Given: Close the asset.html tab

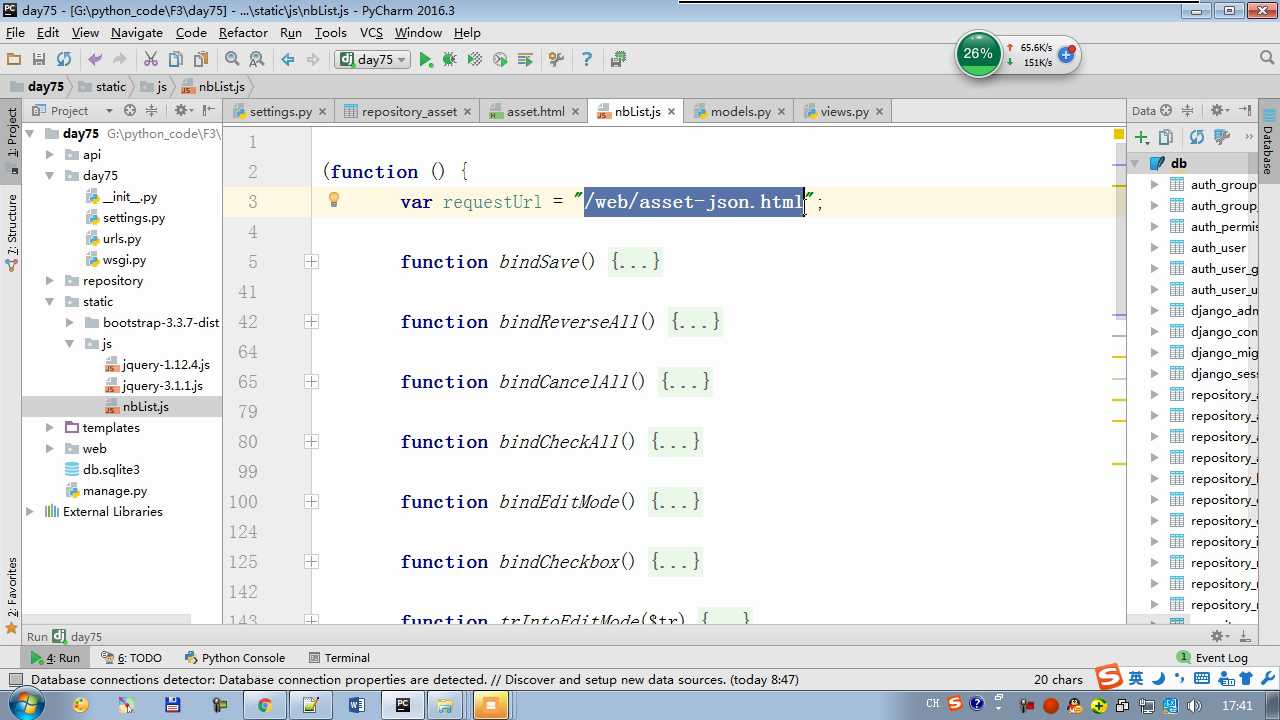Looking at the screenshot, I should point(575,112).
